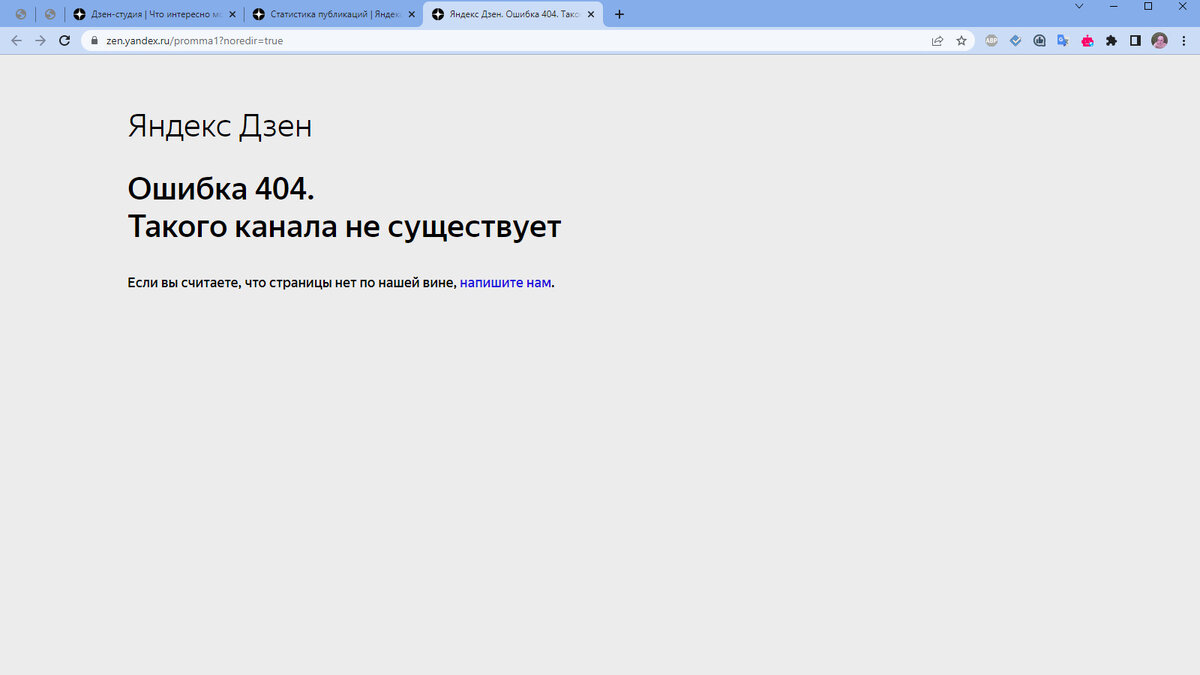Click the Такого канала не существует heading
The height and width of the screenshot is (675, 1200).
pyautogui.click(x=344, y=227)
